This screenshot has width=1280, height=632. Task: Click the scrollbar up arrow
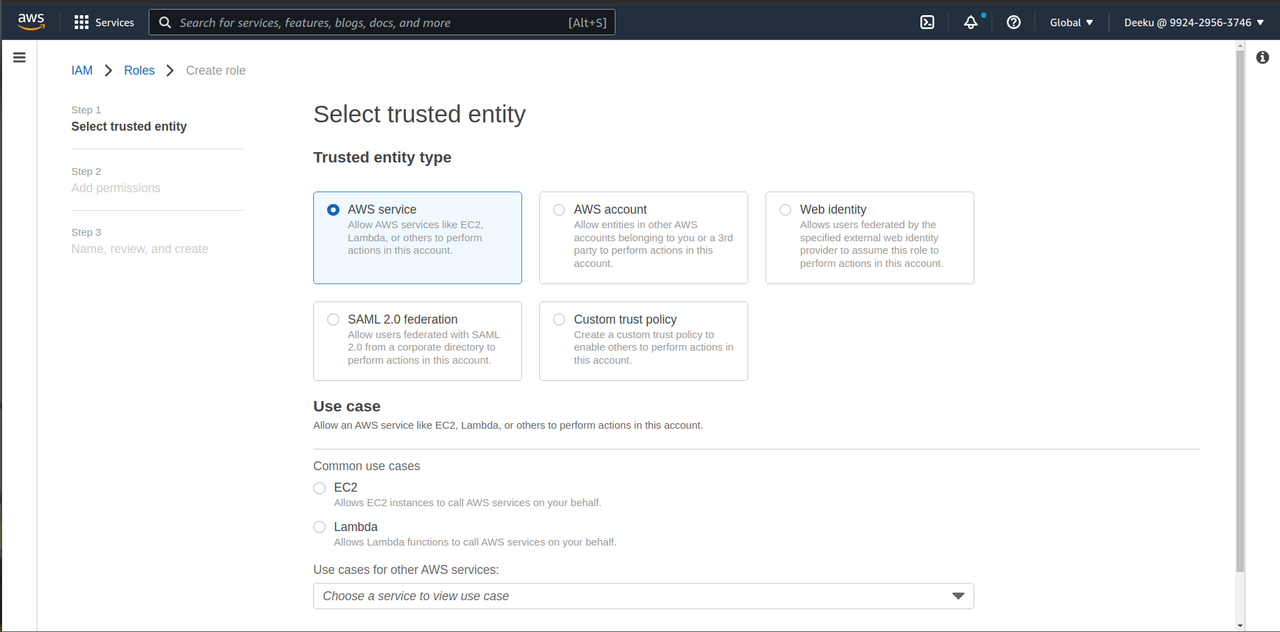pyautogui.click(x=1241, y=45)
